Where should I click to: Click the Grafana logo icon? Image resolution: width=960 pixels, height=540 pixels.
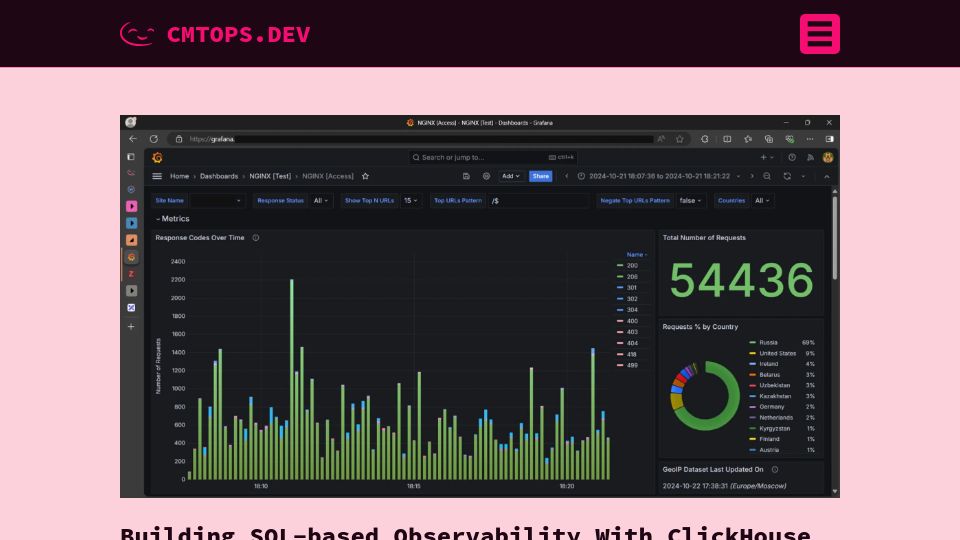(157, 157)
